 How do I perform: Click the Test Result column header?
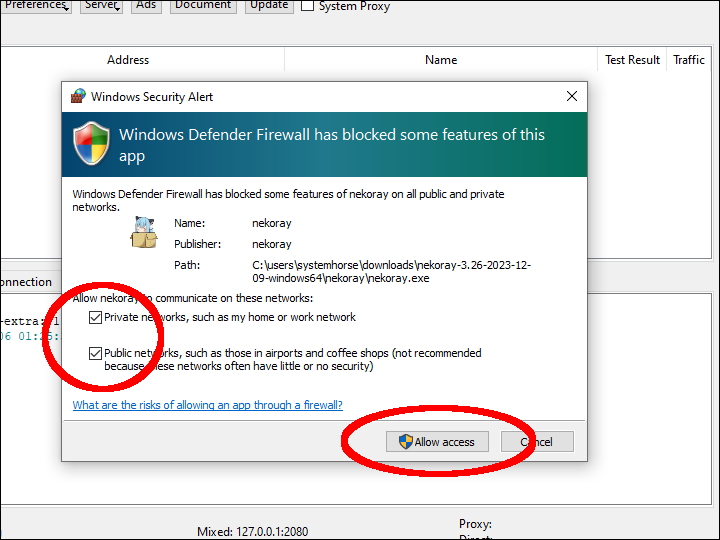pyautogui.click(x=632, y=60)
